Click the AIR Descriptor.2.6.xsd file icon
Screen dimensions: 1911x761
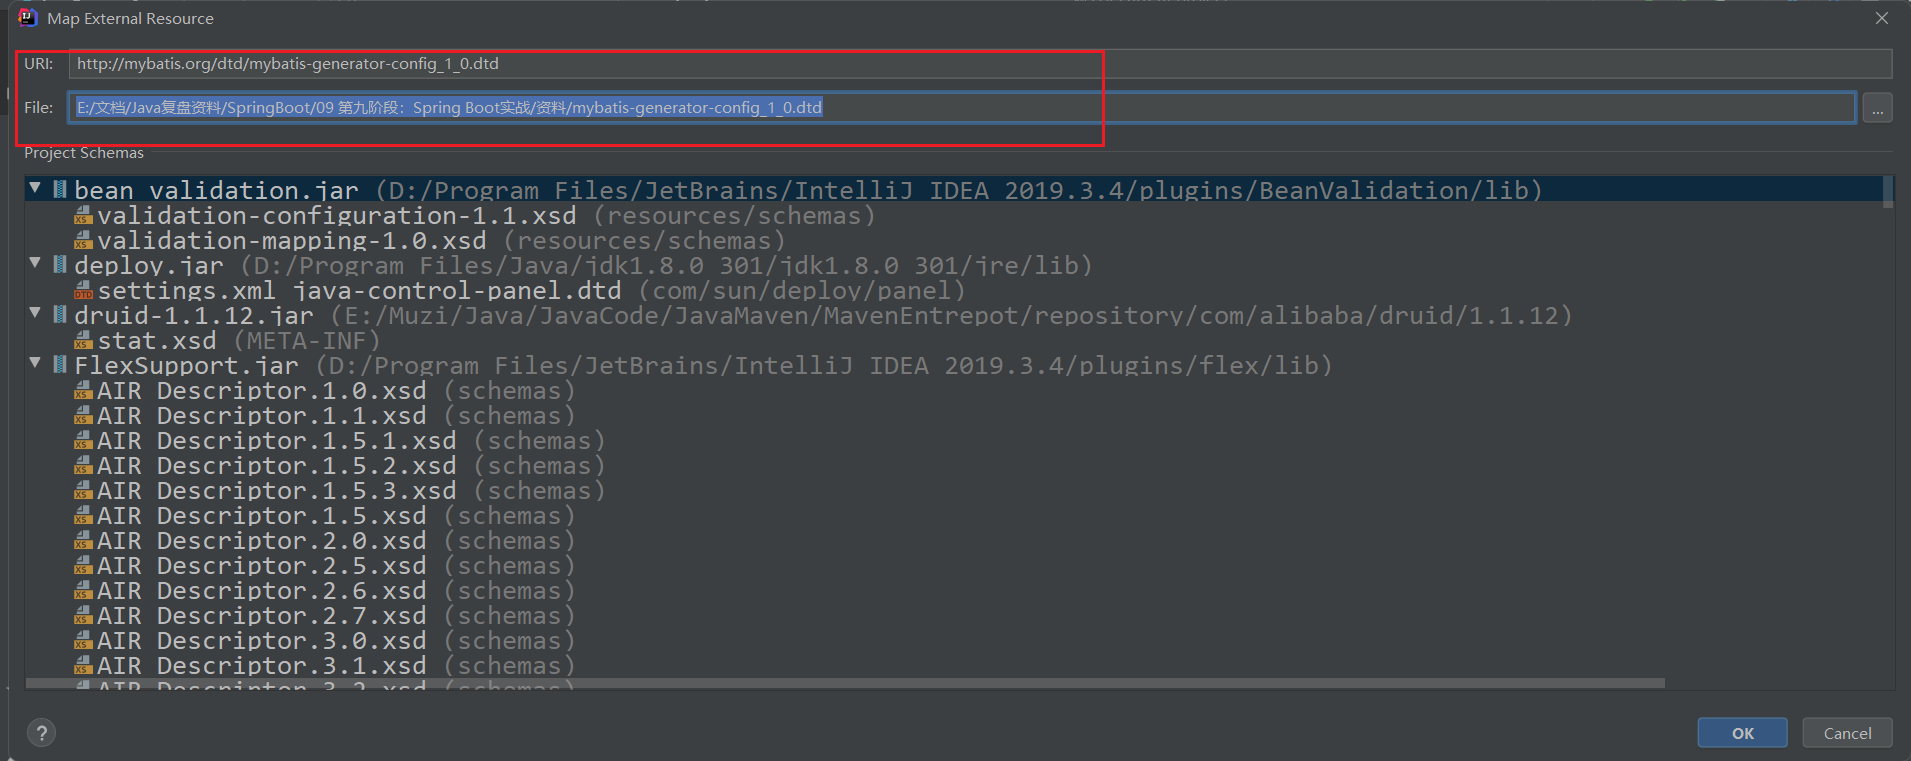pos(83,590)
